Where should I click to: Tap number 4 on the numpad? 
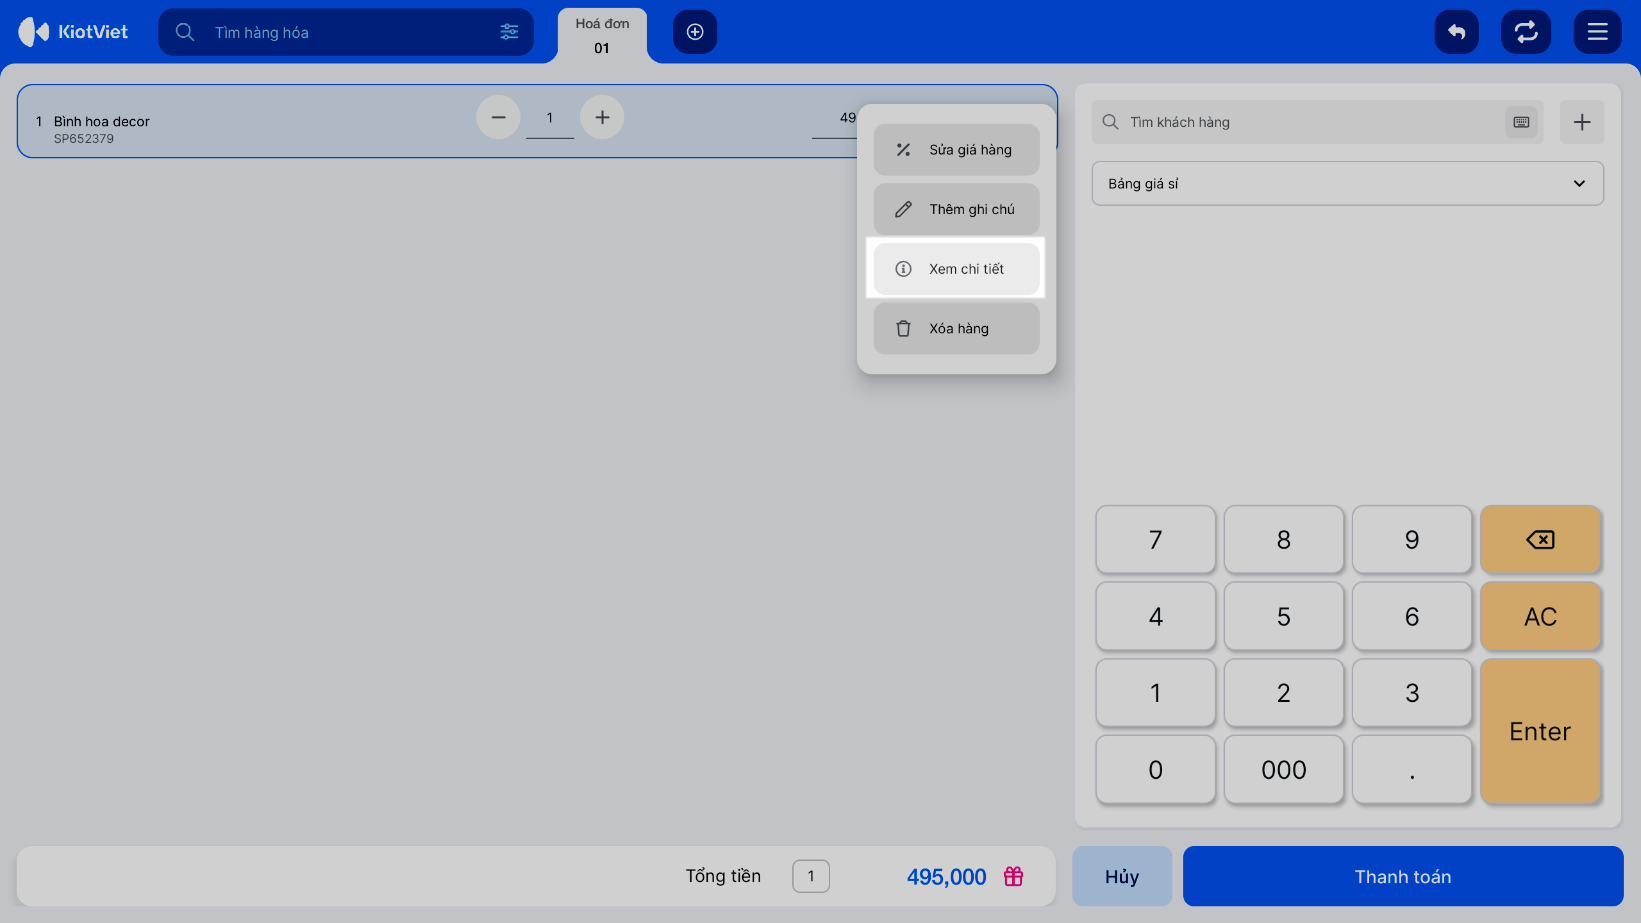tap(1156, 616)
